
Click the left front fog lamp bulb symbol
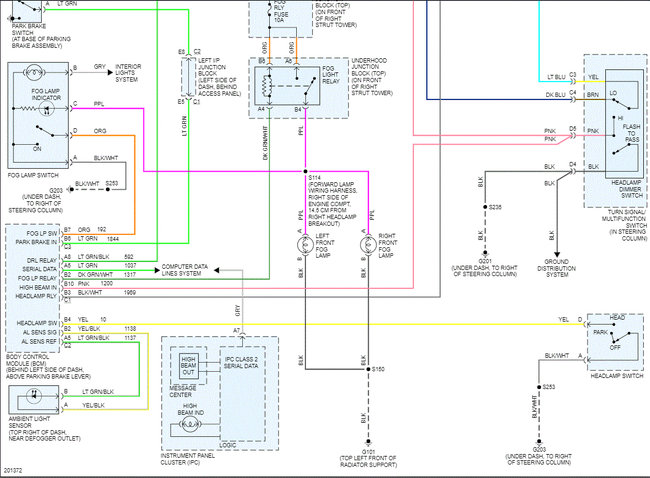click(306, 245)
